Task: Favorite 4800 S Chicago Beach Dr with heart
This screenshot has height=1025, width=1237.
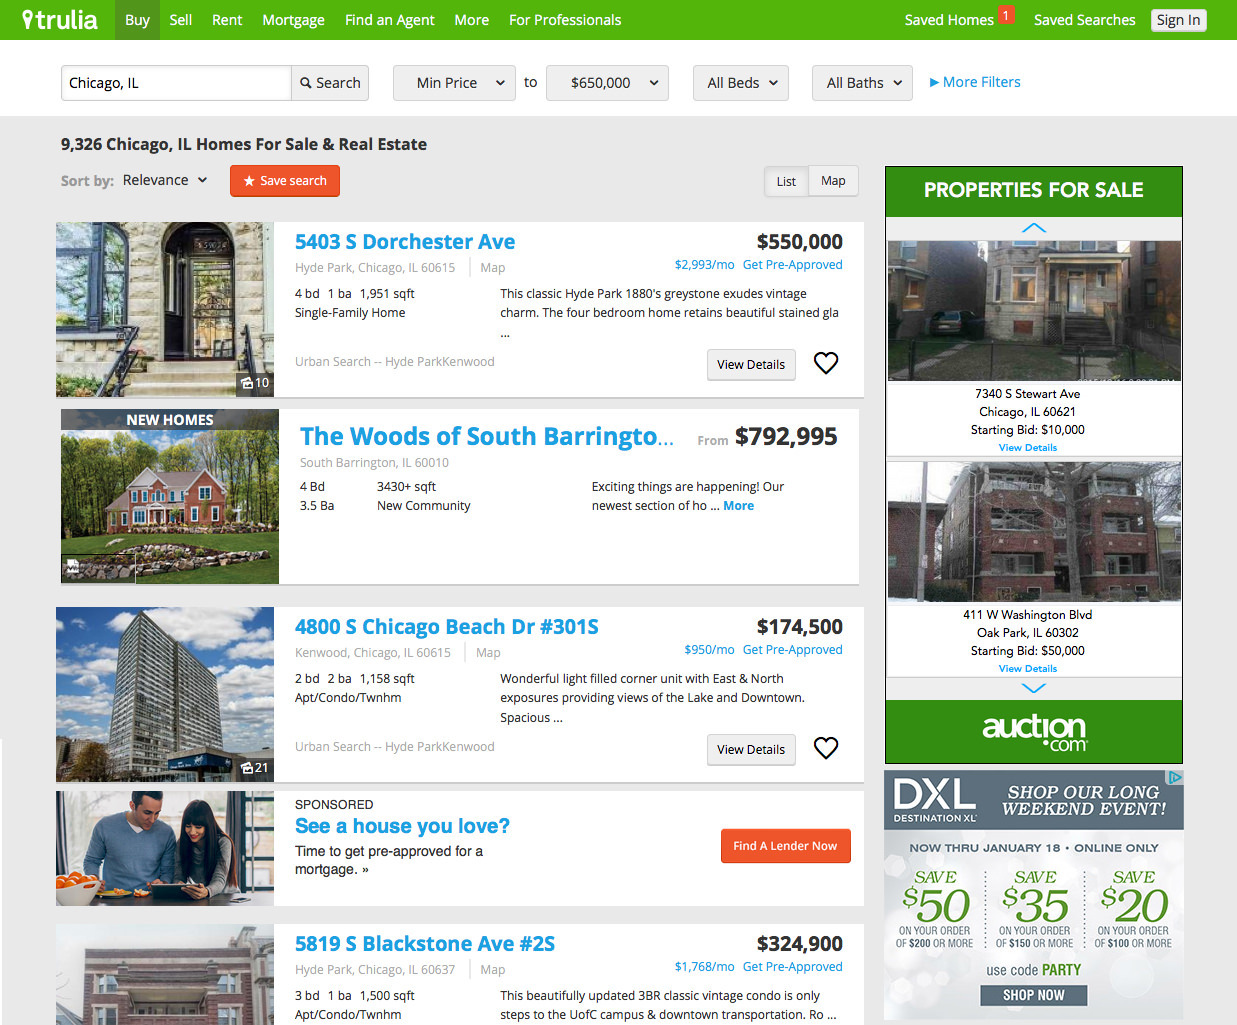Action: click(826, 748)
